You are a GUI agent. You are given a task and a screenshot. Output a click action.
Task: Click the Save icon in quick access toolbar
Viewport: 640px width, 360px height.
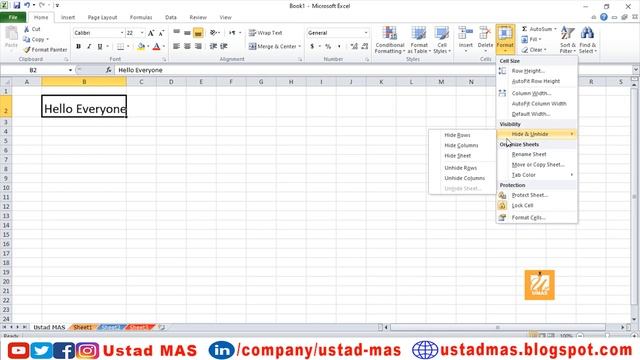click(17, 5)
